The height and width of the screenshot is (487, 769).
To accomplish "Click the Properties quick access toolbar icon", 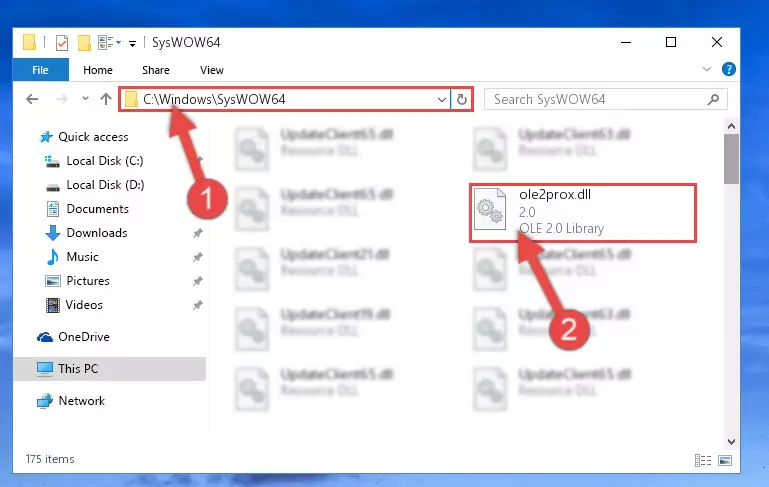I will click(x=62, y=43).
